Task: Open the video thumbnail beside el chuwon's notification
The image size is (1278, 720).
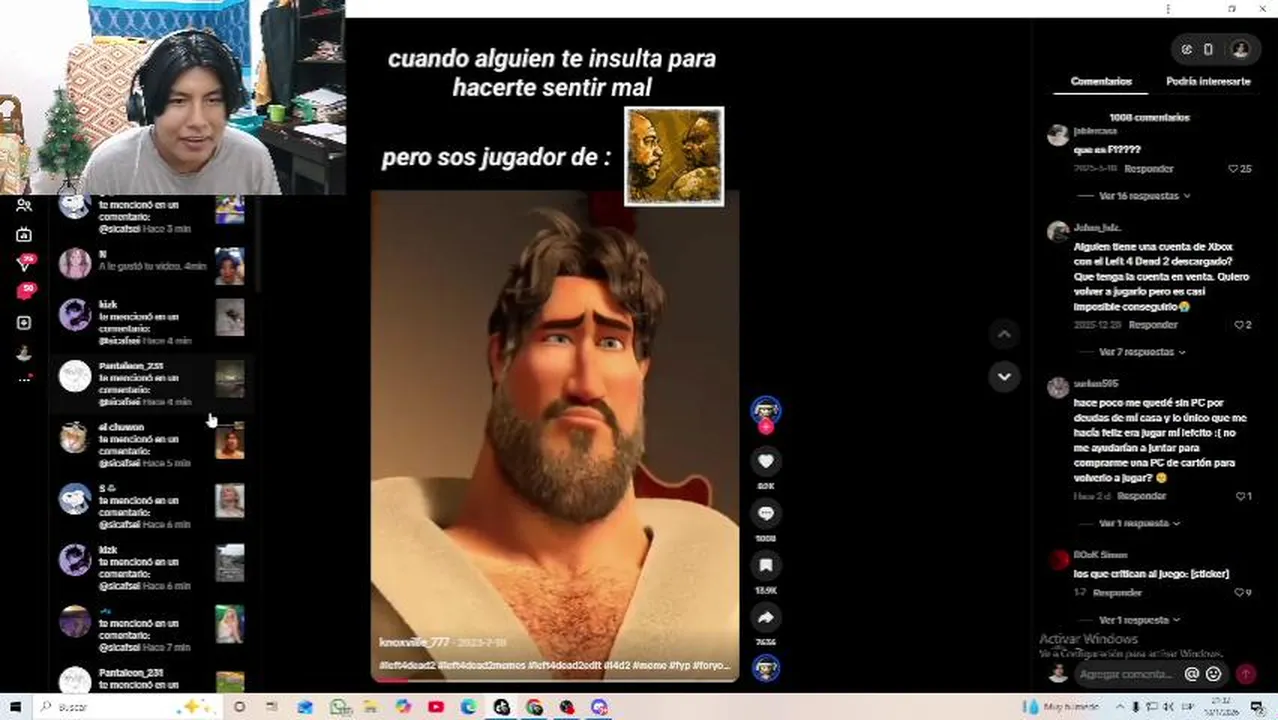Action: pos(230,441)
